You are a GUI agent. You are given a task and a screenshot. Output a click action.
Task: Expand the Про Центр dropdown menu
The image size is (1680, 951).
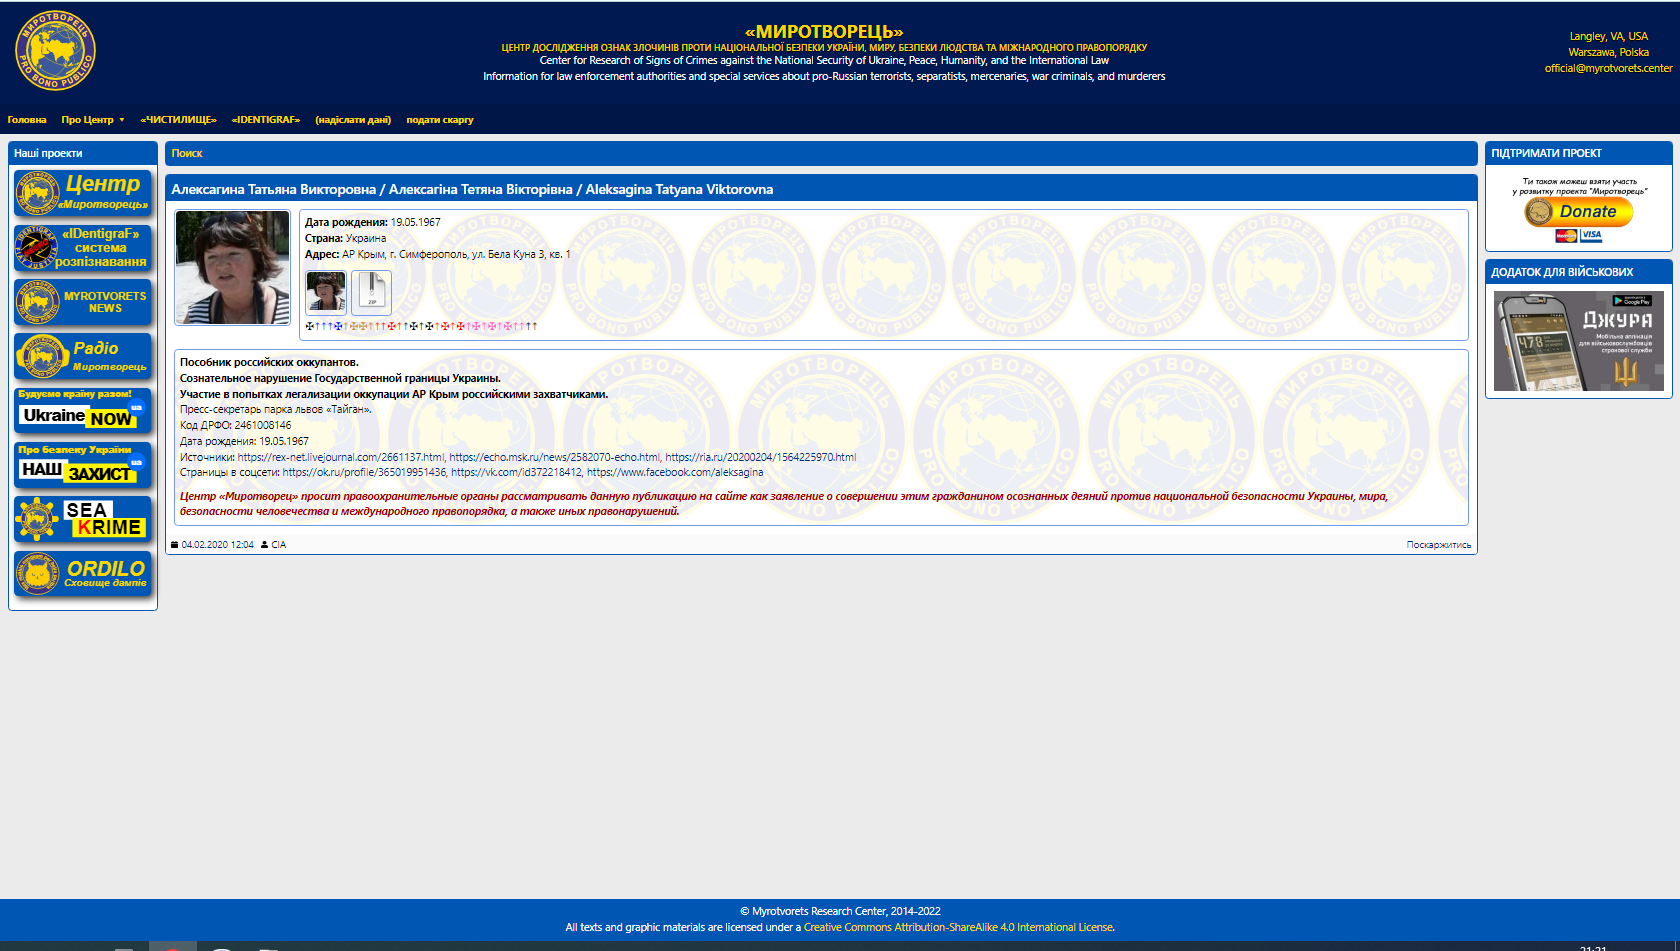pos(92,120)
